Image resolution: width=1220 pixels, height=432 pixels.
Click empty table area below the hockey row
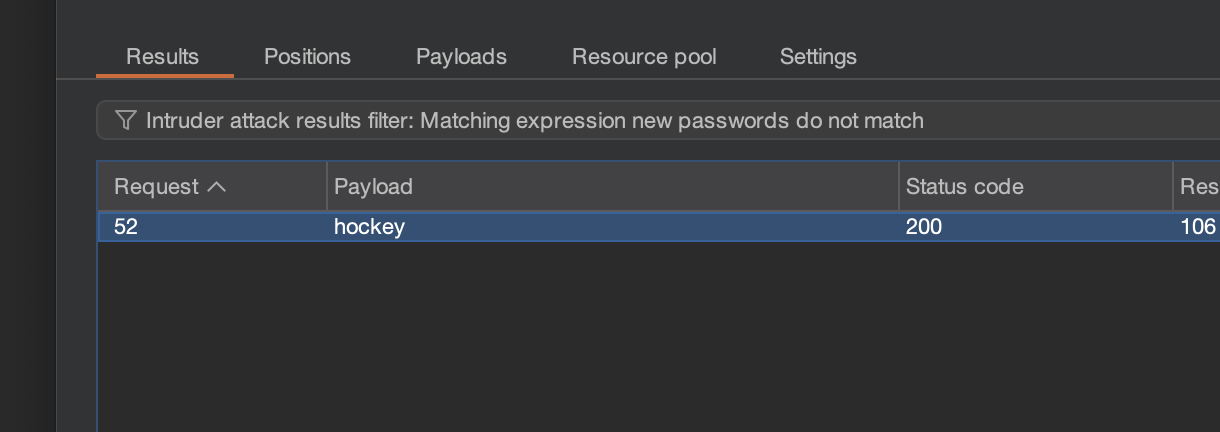(600, 330)
